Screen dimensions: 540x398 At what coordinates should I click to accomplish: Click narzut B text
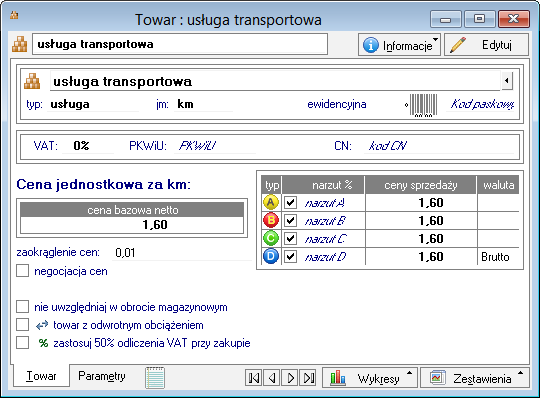[x=325, y=221]
